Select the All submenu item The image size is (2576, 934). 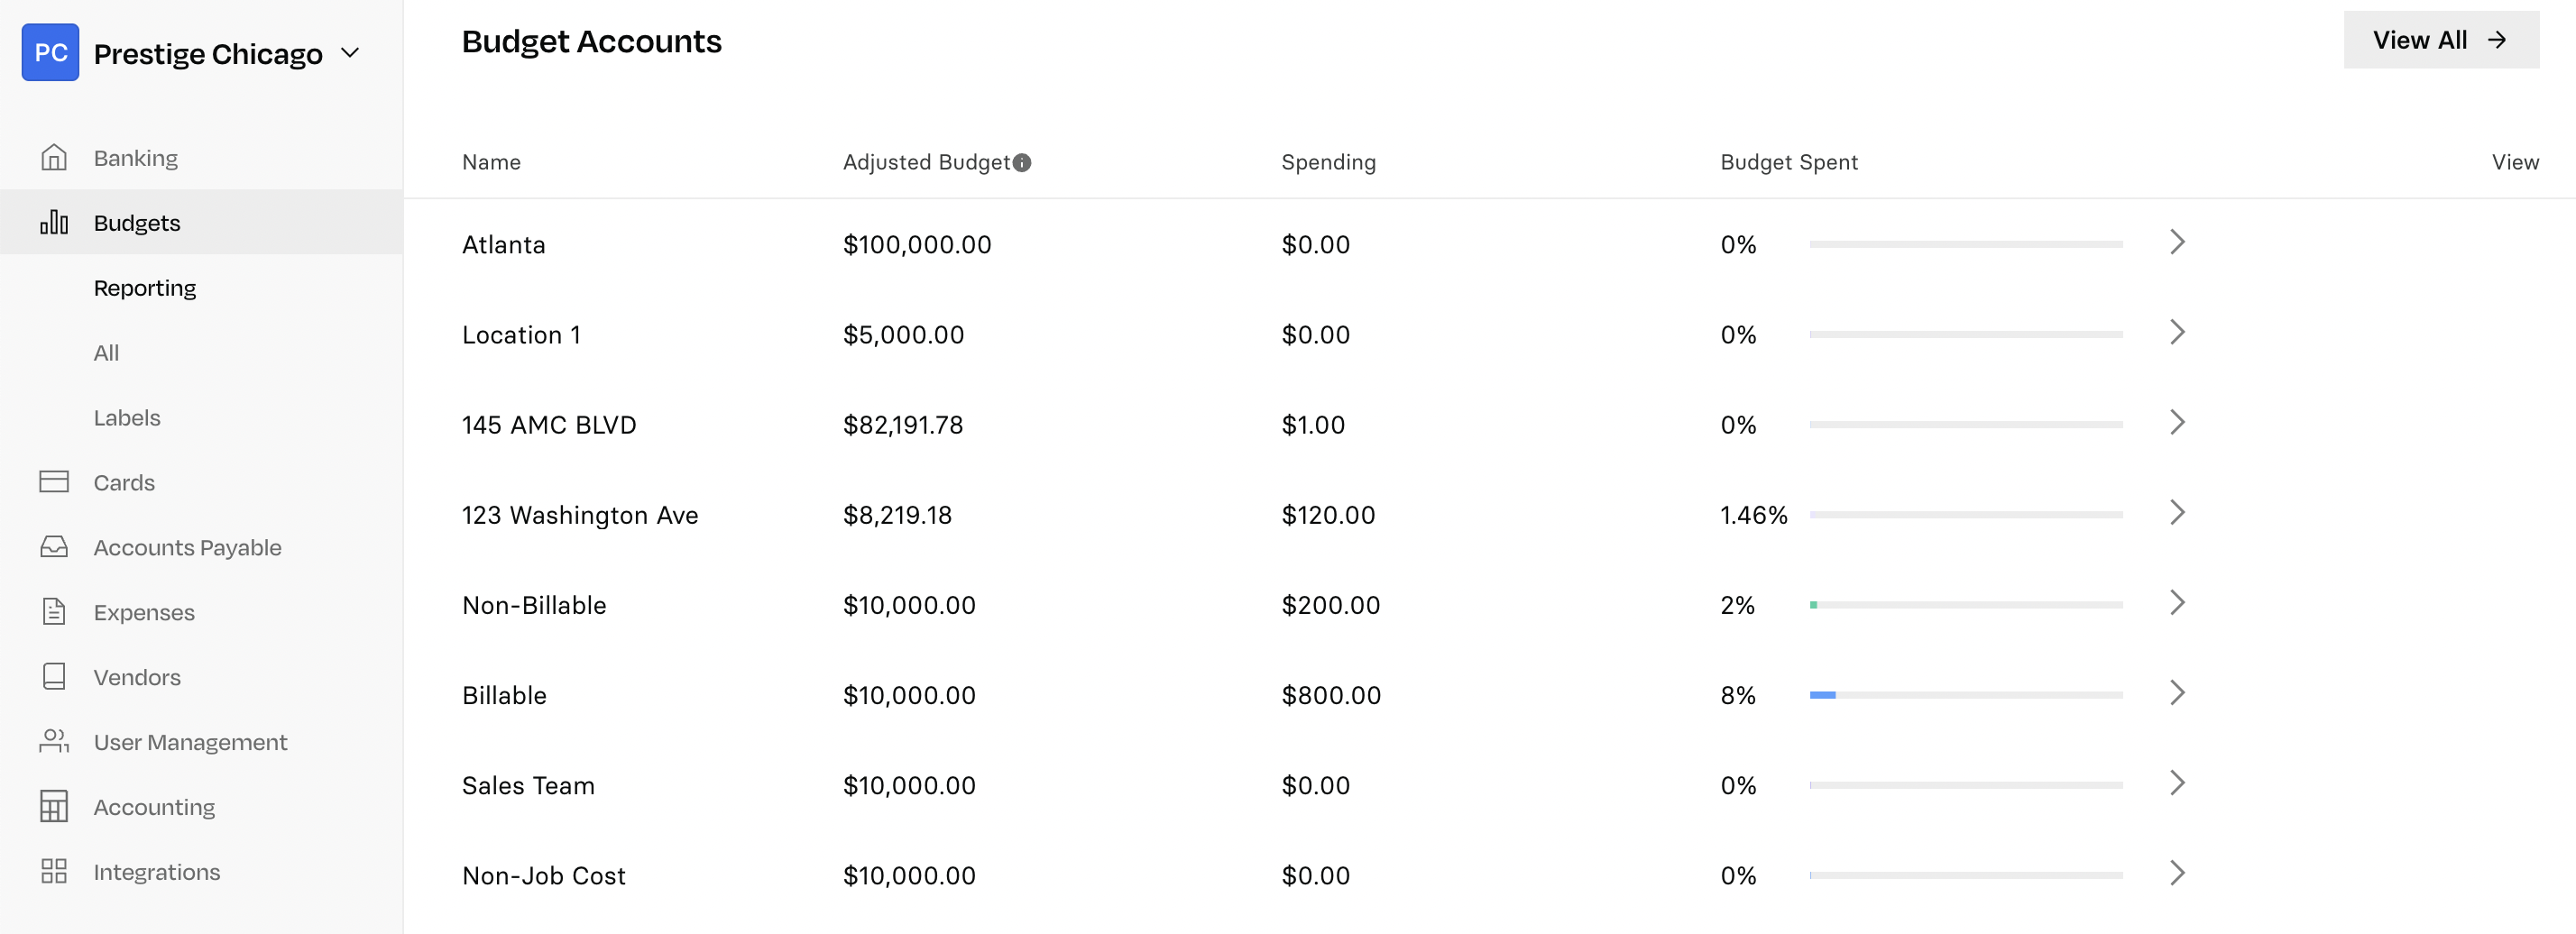click(x=106, y=353)
